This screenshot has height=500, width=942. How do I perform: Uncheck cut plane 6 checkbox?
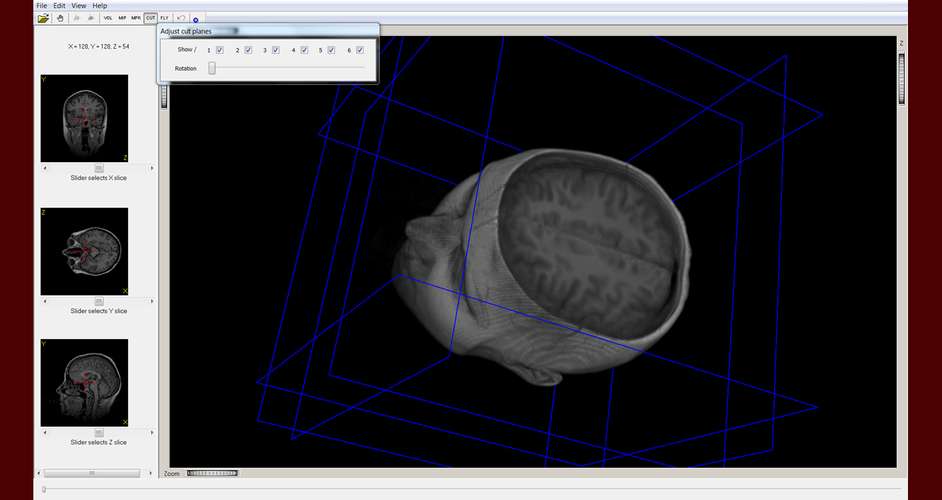[360, 50]
